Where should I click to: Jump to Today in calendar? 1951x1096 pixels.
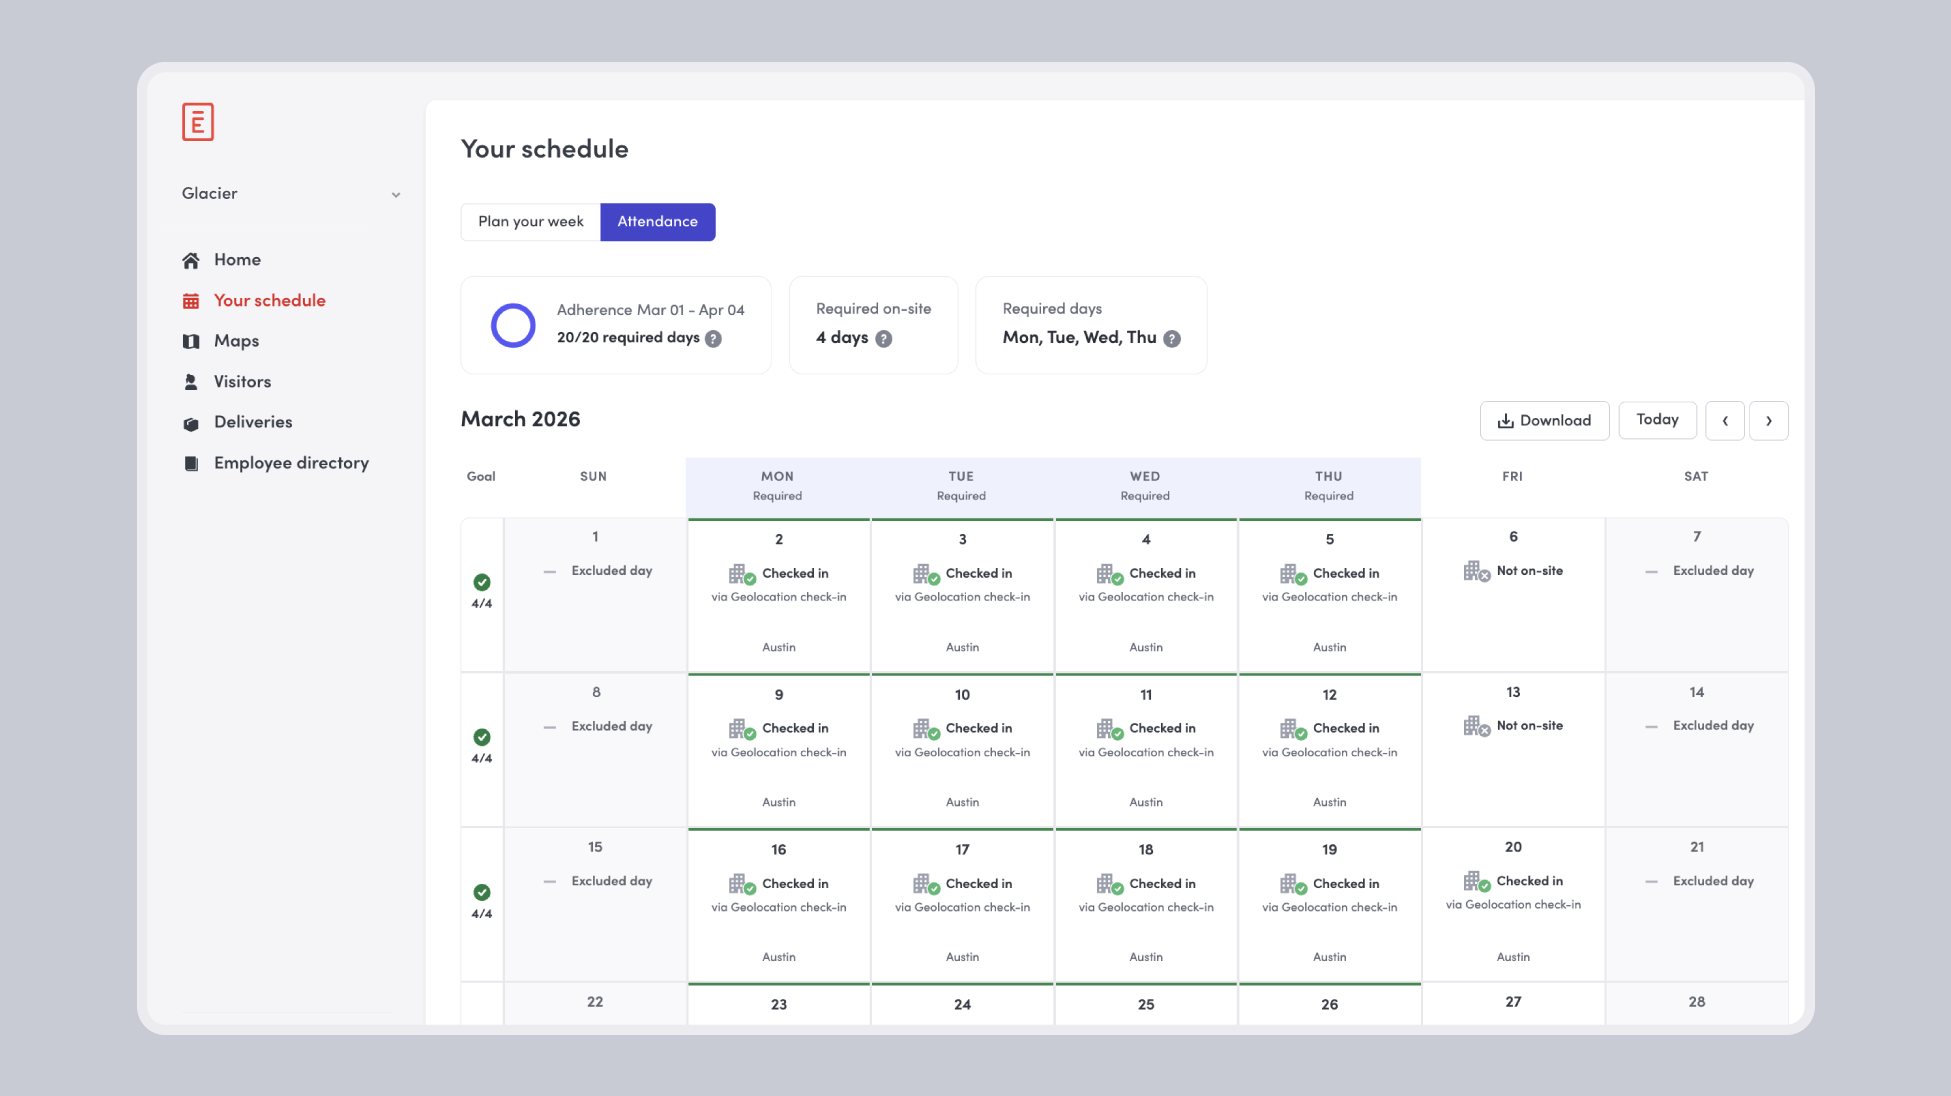pos(1657,420)
